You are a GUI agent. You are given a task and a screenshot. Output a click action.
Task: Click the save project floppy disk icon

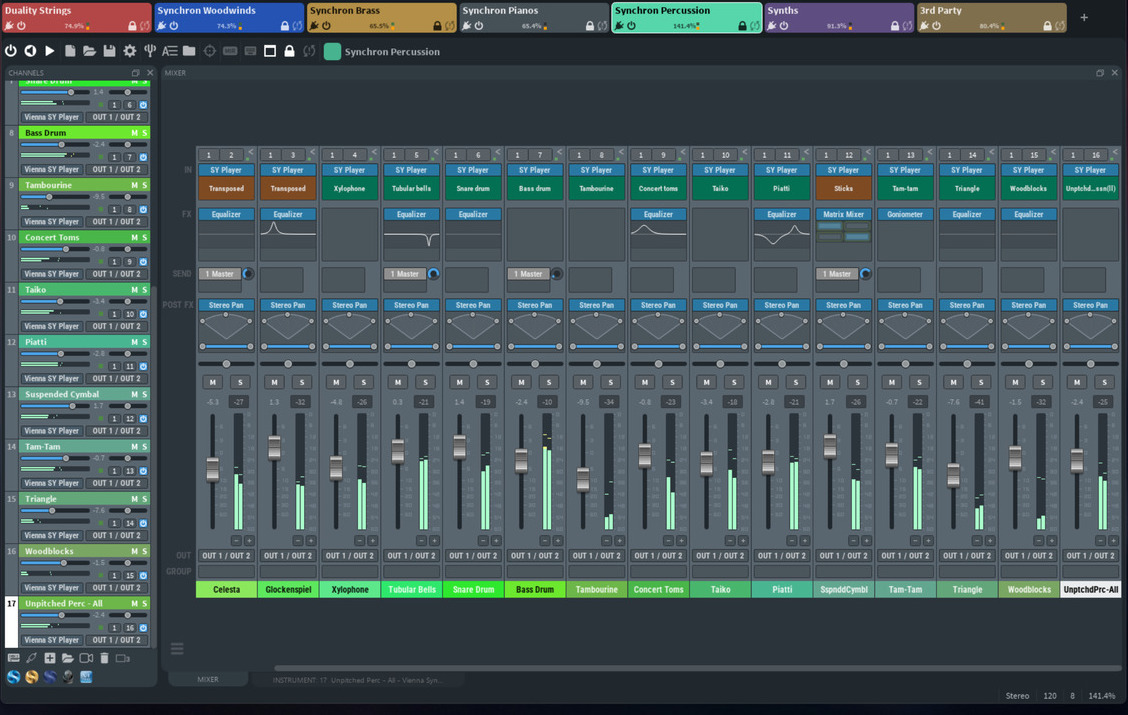pos(109,51)
